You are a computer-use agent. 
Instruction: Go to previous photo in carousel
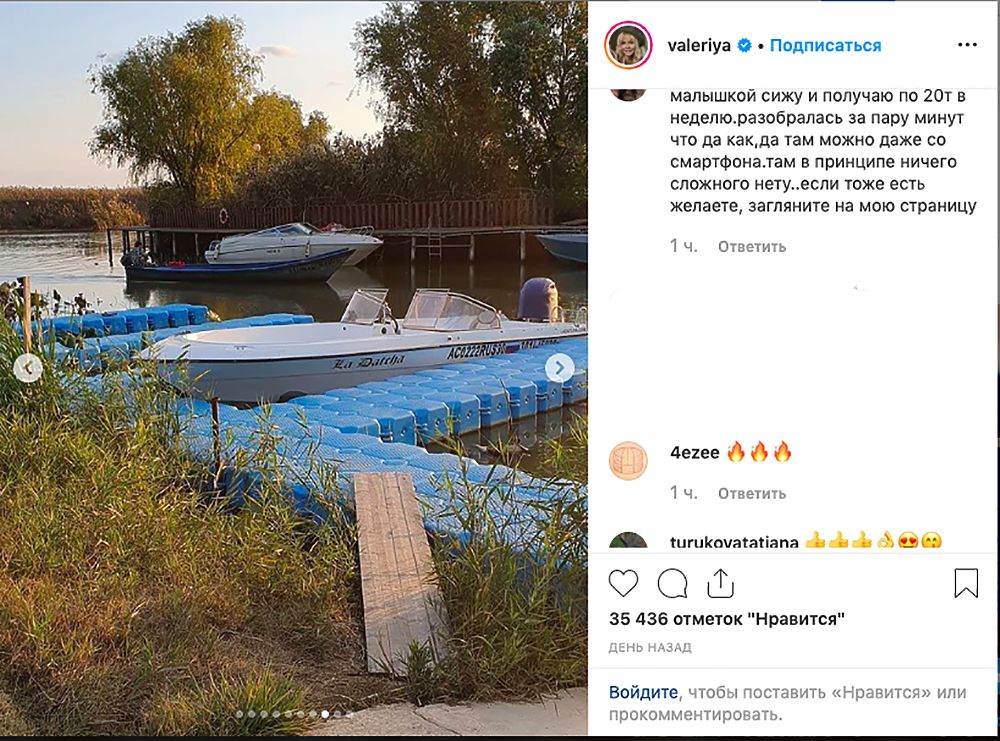(28, 368)
